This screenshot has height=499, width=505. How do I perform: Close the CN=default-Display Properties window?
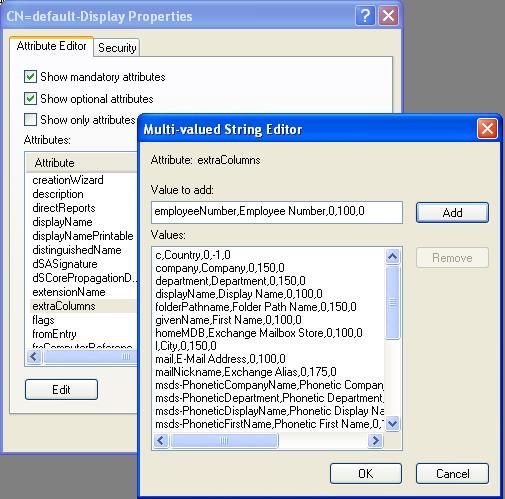(388, 16)
